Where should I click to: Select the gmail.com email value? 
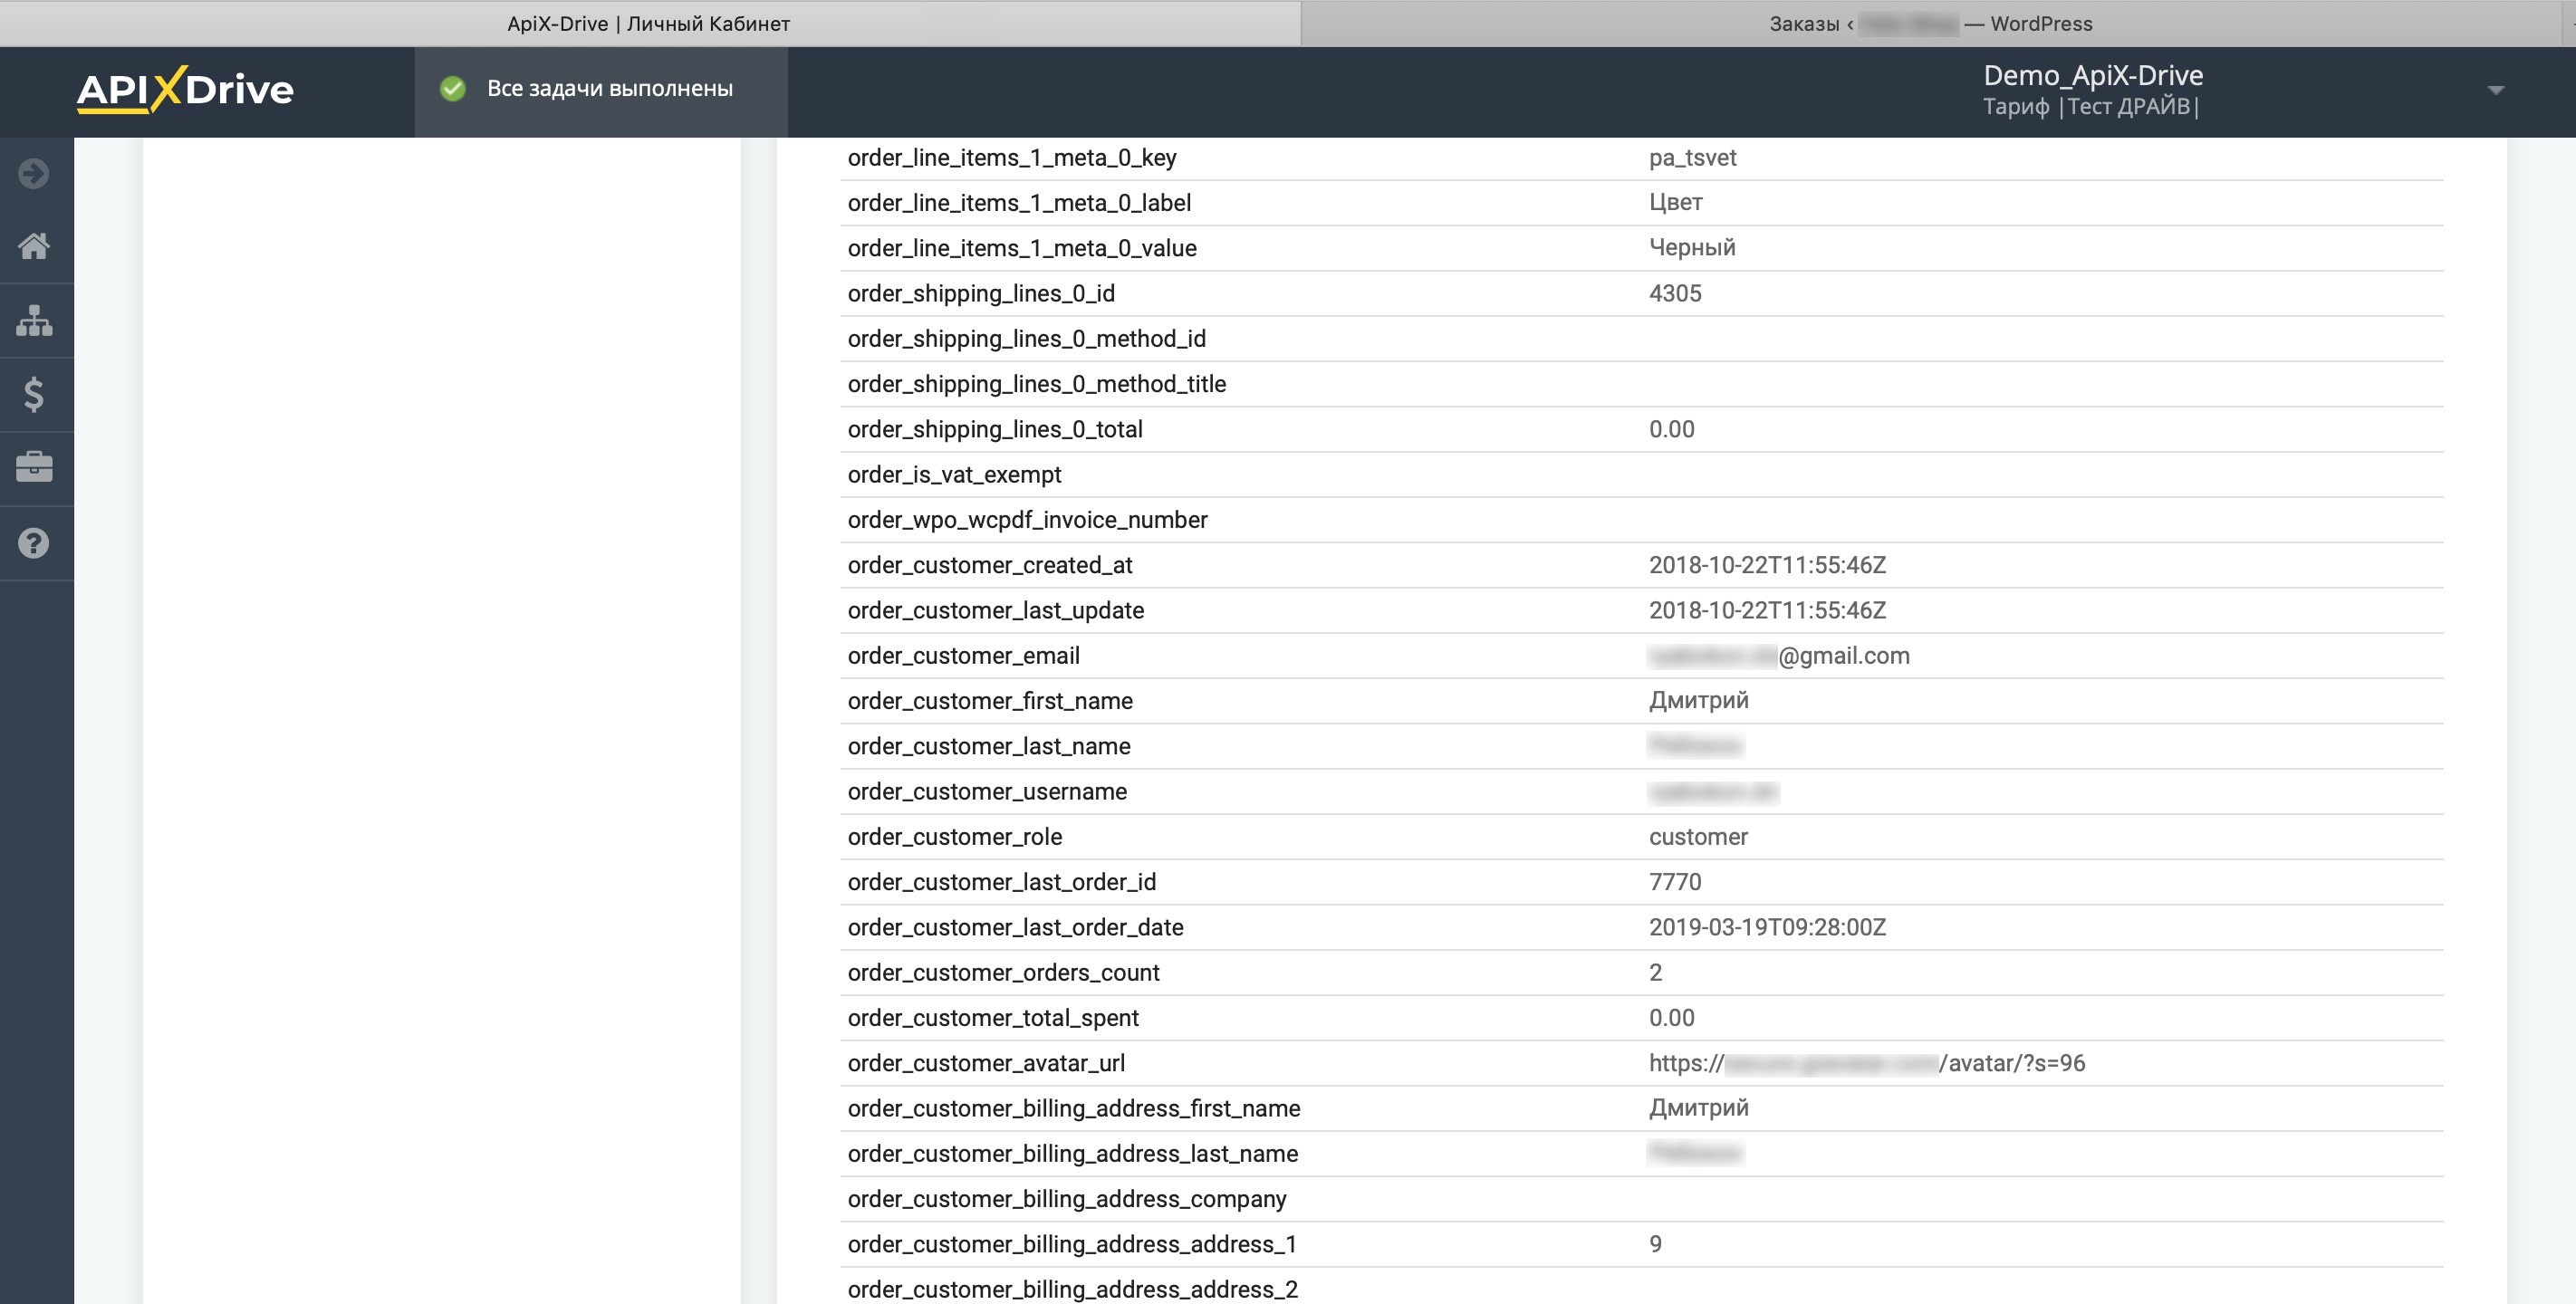click(x=1779, y=655)
